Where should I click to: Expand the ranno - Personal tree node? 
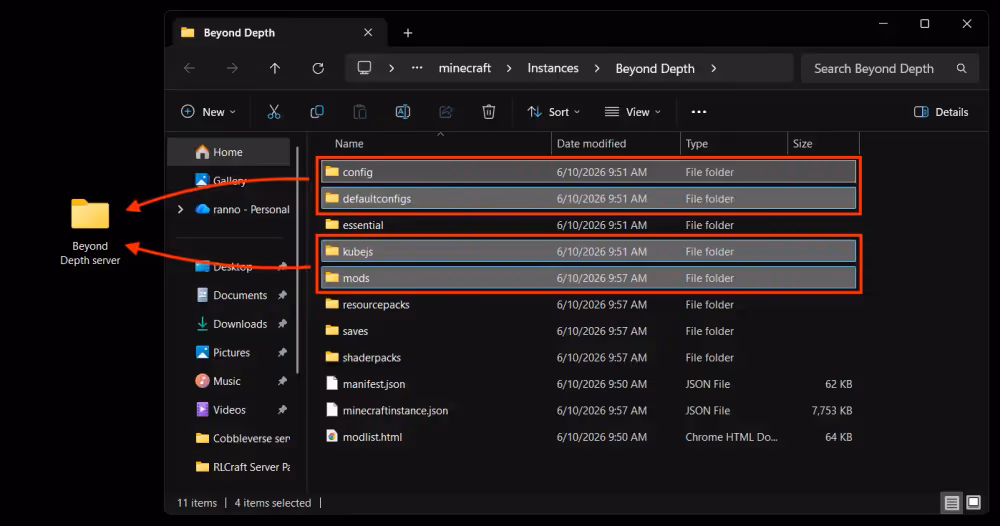180,209
